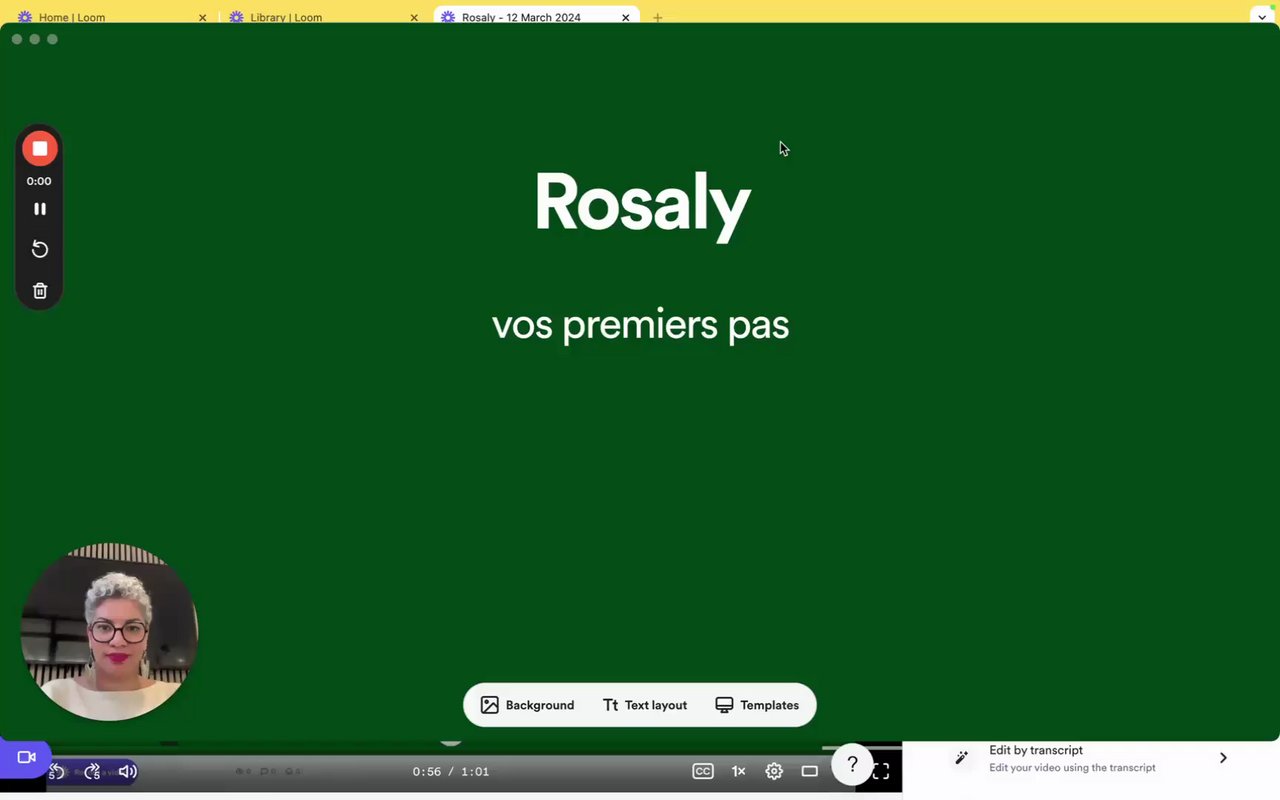Click the webcam bubble

[110, 632]
